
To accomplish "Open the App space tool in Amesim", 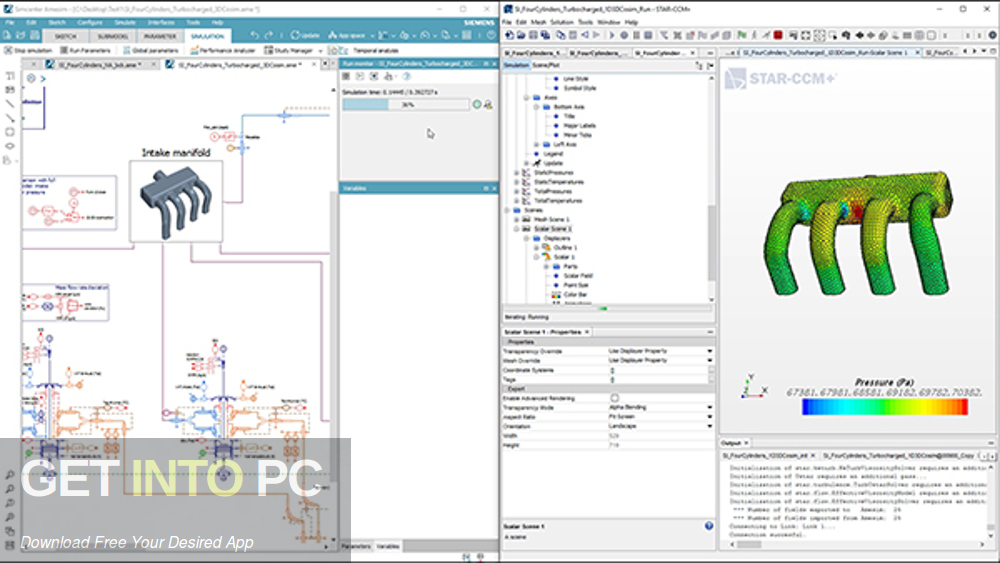I will coord(346,36).
